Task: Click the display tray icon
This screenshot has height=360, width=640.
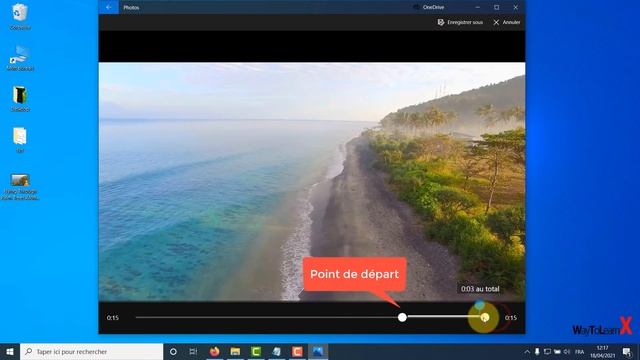Action: point(547,352)
